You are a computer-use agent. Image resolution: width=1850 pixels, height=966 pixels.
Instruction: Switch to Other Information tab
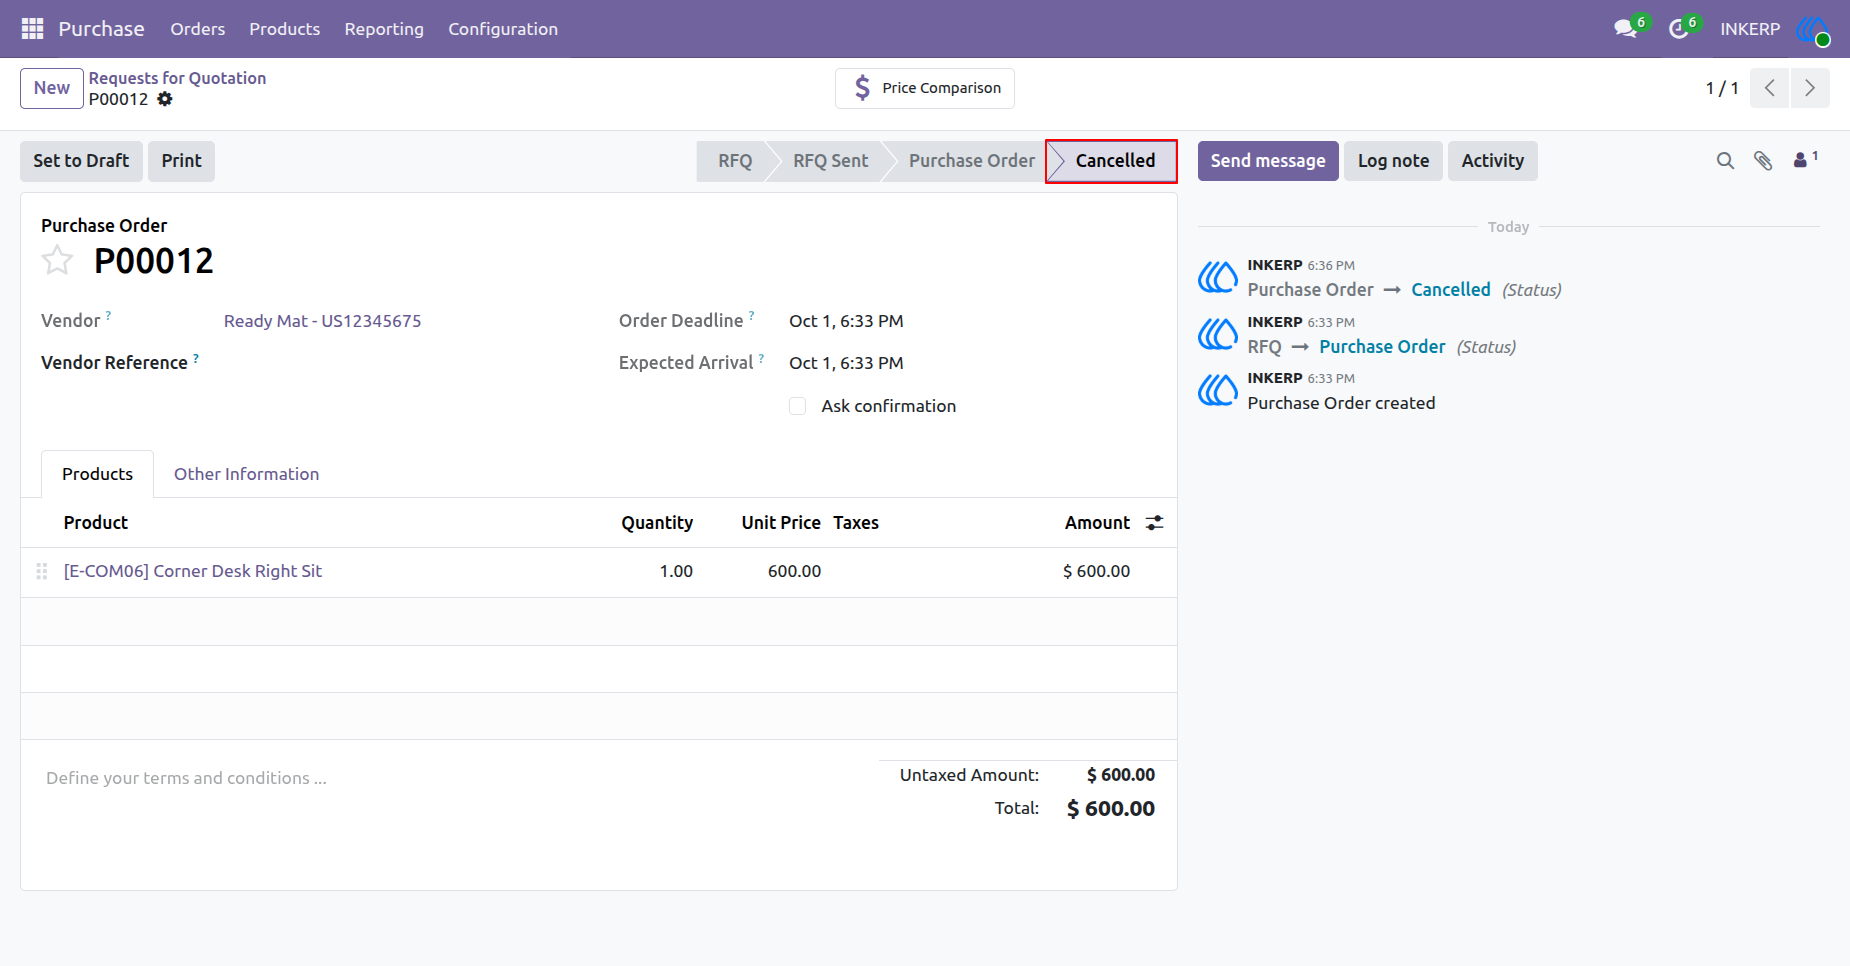pyautogui.click(x=247, y=474)
